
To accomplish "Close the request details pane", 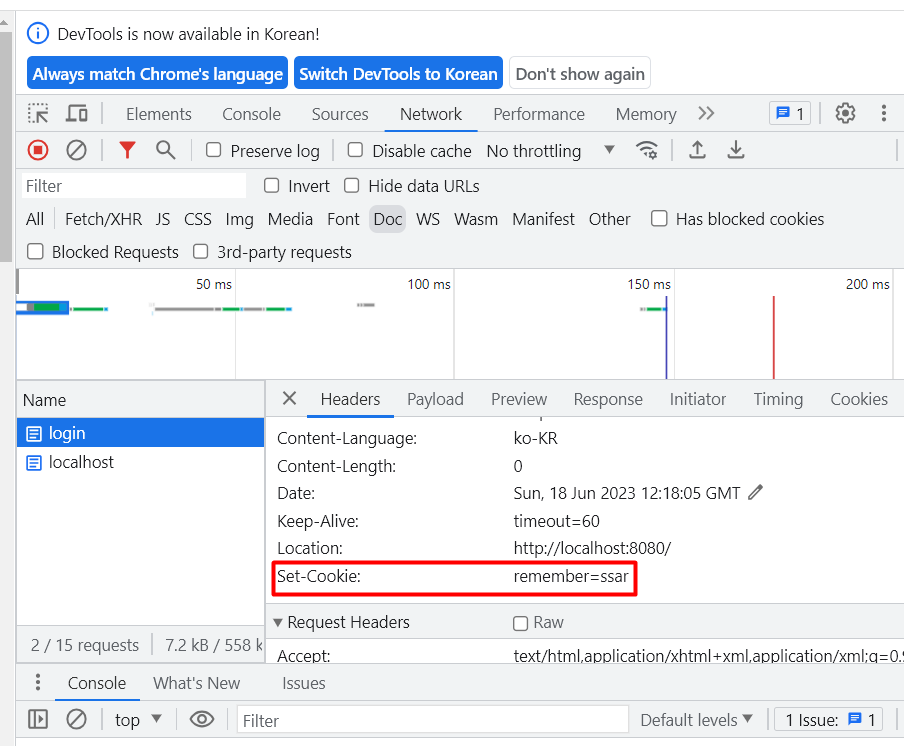I will coord(289,398).
